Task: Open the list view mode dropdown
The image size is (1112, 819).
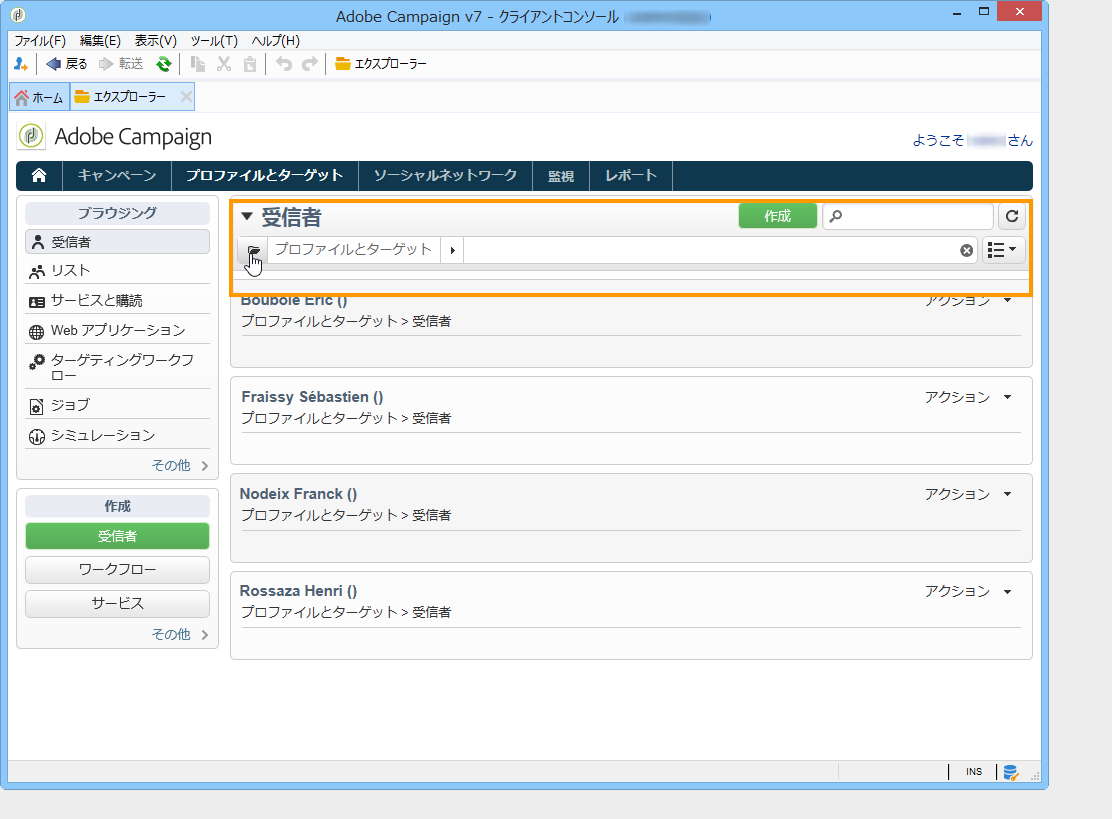Action: pyautogui.click(x=1003, y=250)
